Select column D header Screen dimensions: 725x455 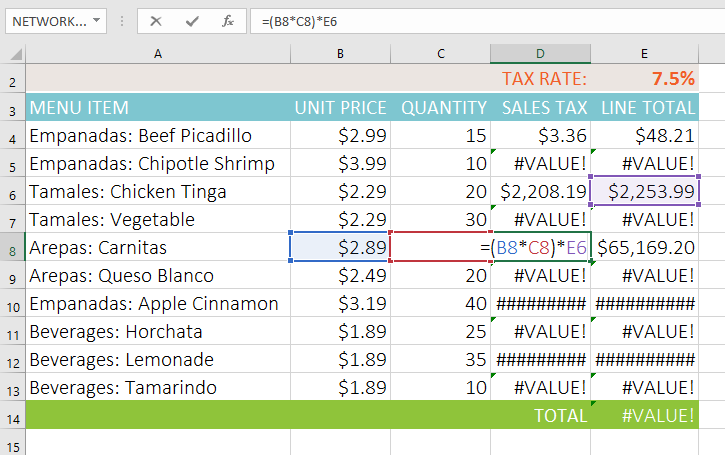pos(540,53)
